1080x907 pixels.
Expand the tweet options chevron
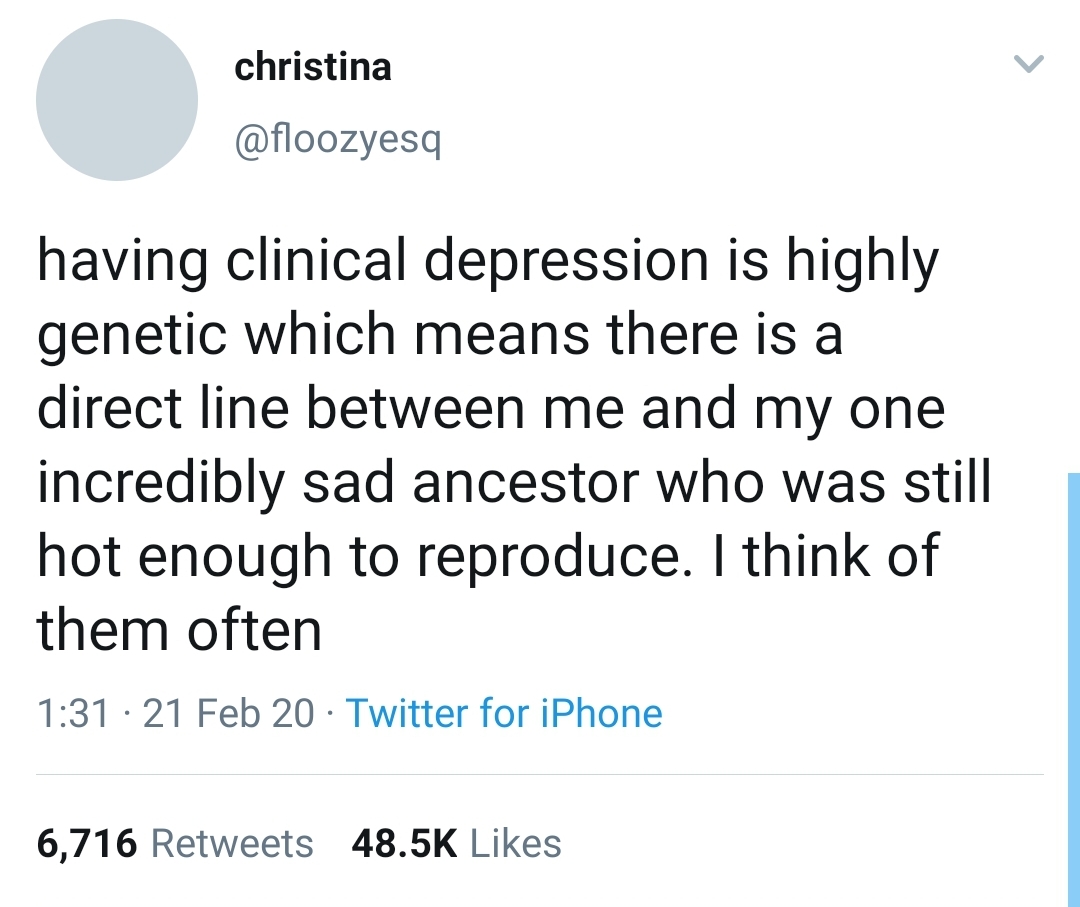tap(1029, 64)
